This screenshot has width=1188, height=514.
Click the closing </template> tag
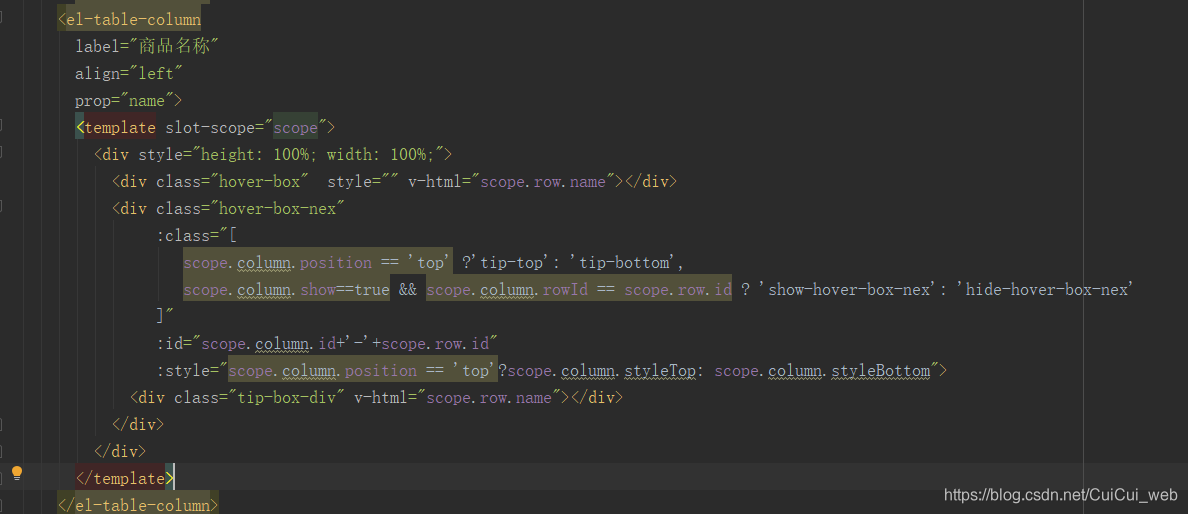coord(124,479)
